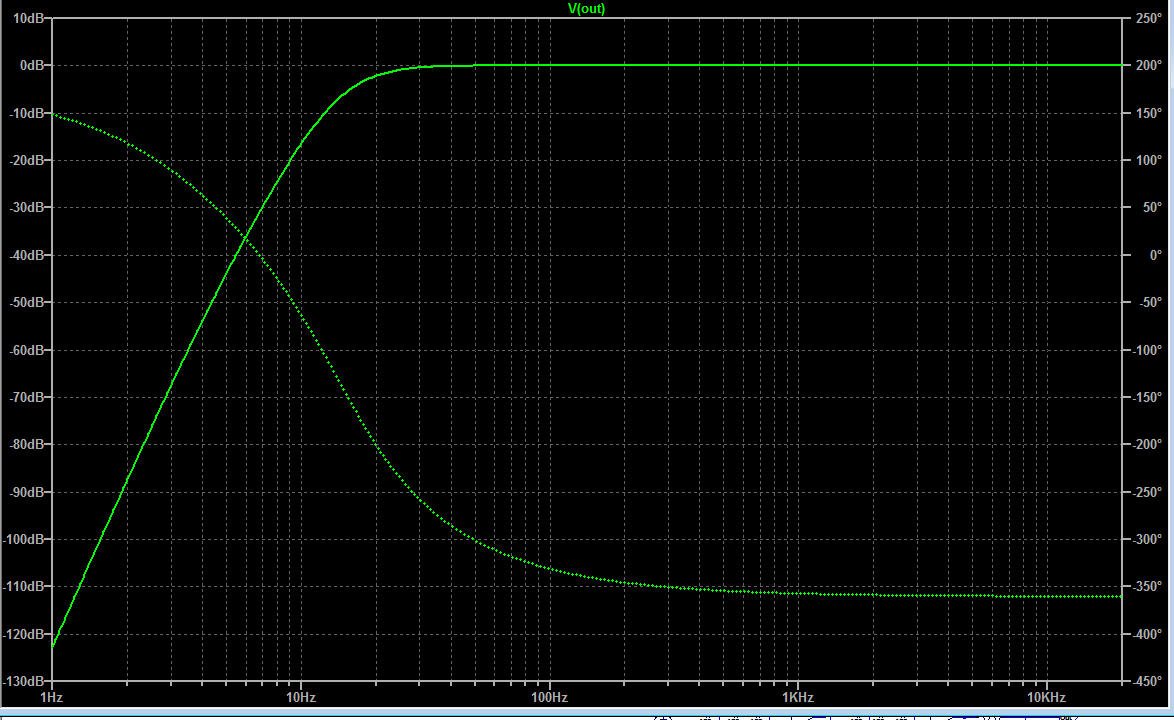
Task: Click the 10KHz frequency axis label
Action: pyautogui.click(x=1046, y=698)
